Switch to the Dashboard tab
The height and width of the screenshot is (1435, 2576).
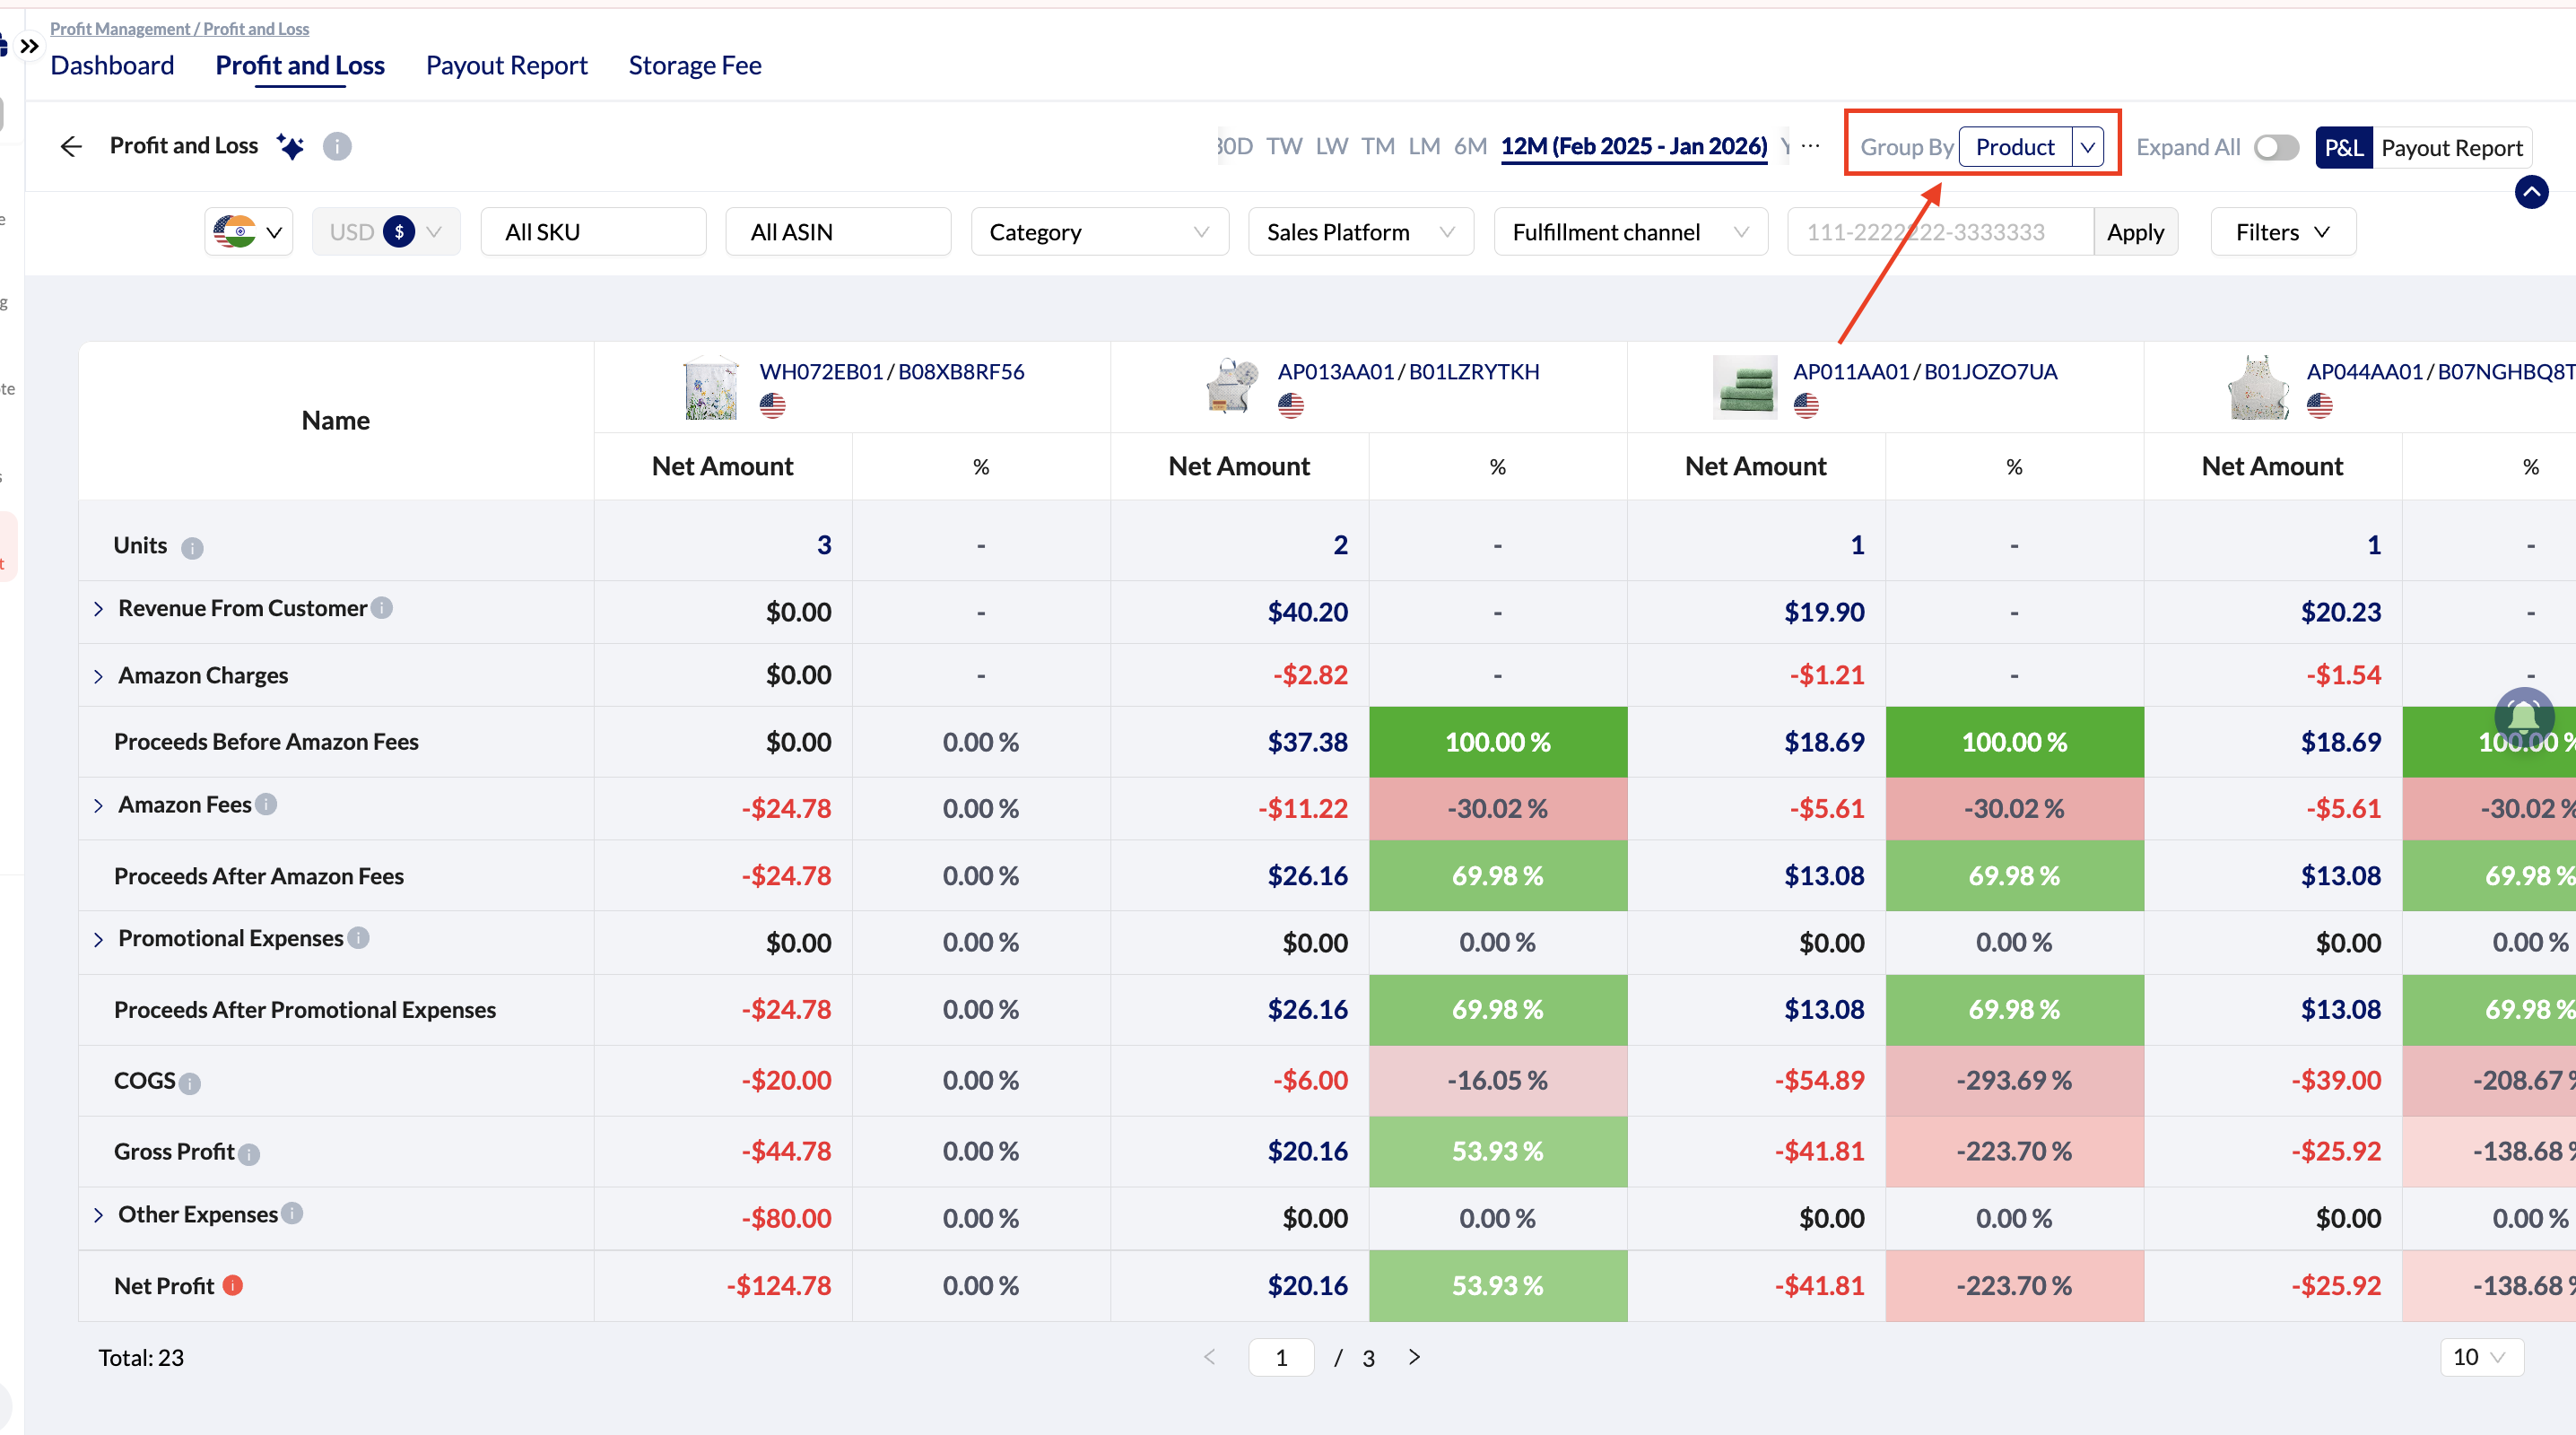[112, 65]
